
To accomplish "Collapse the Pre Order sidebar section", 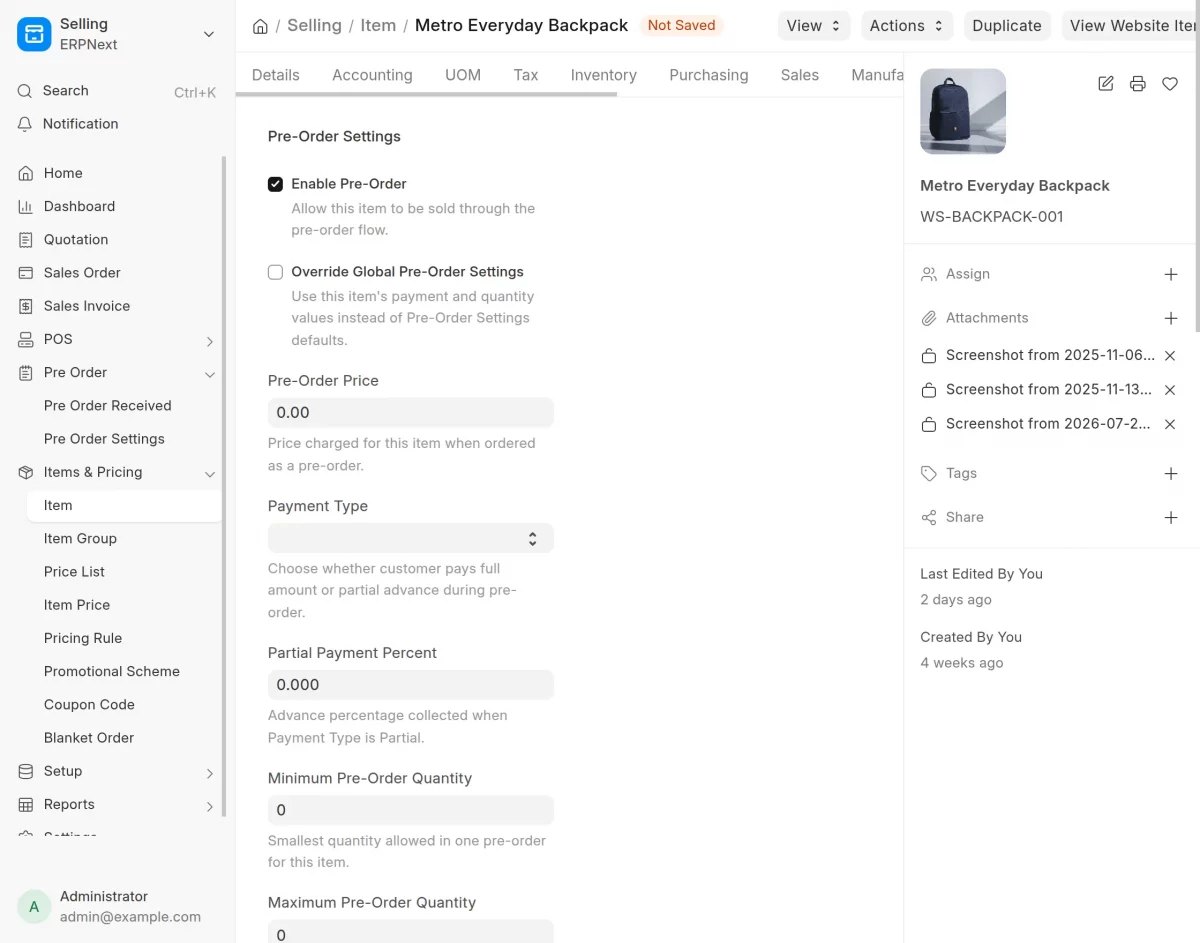I will [209, 374].
